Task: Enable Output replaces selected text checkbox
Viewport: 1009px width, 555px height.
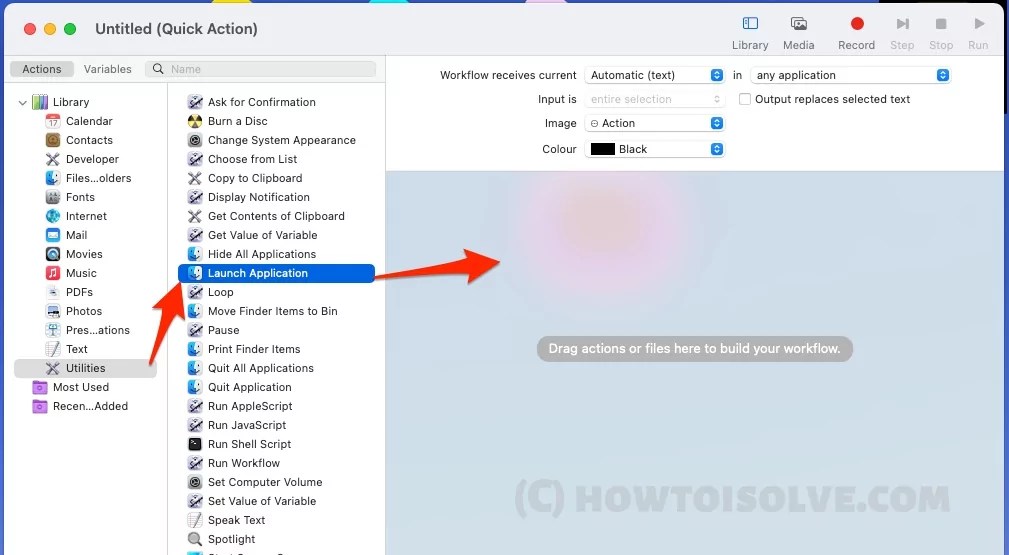Action: point(745,99)
